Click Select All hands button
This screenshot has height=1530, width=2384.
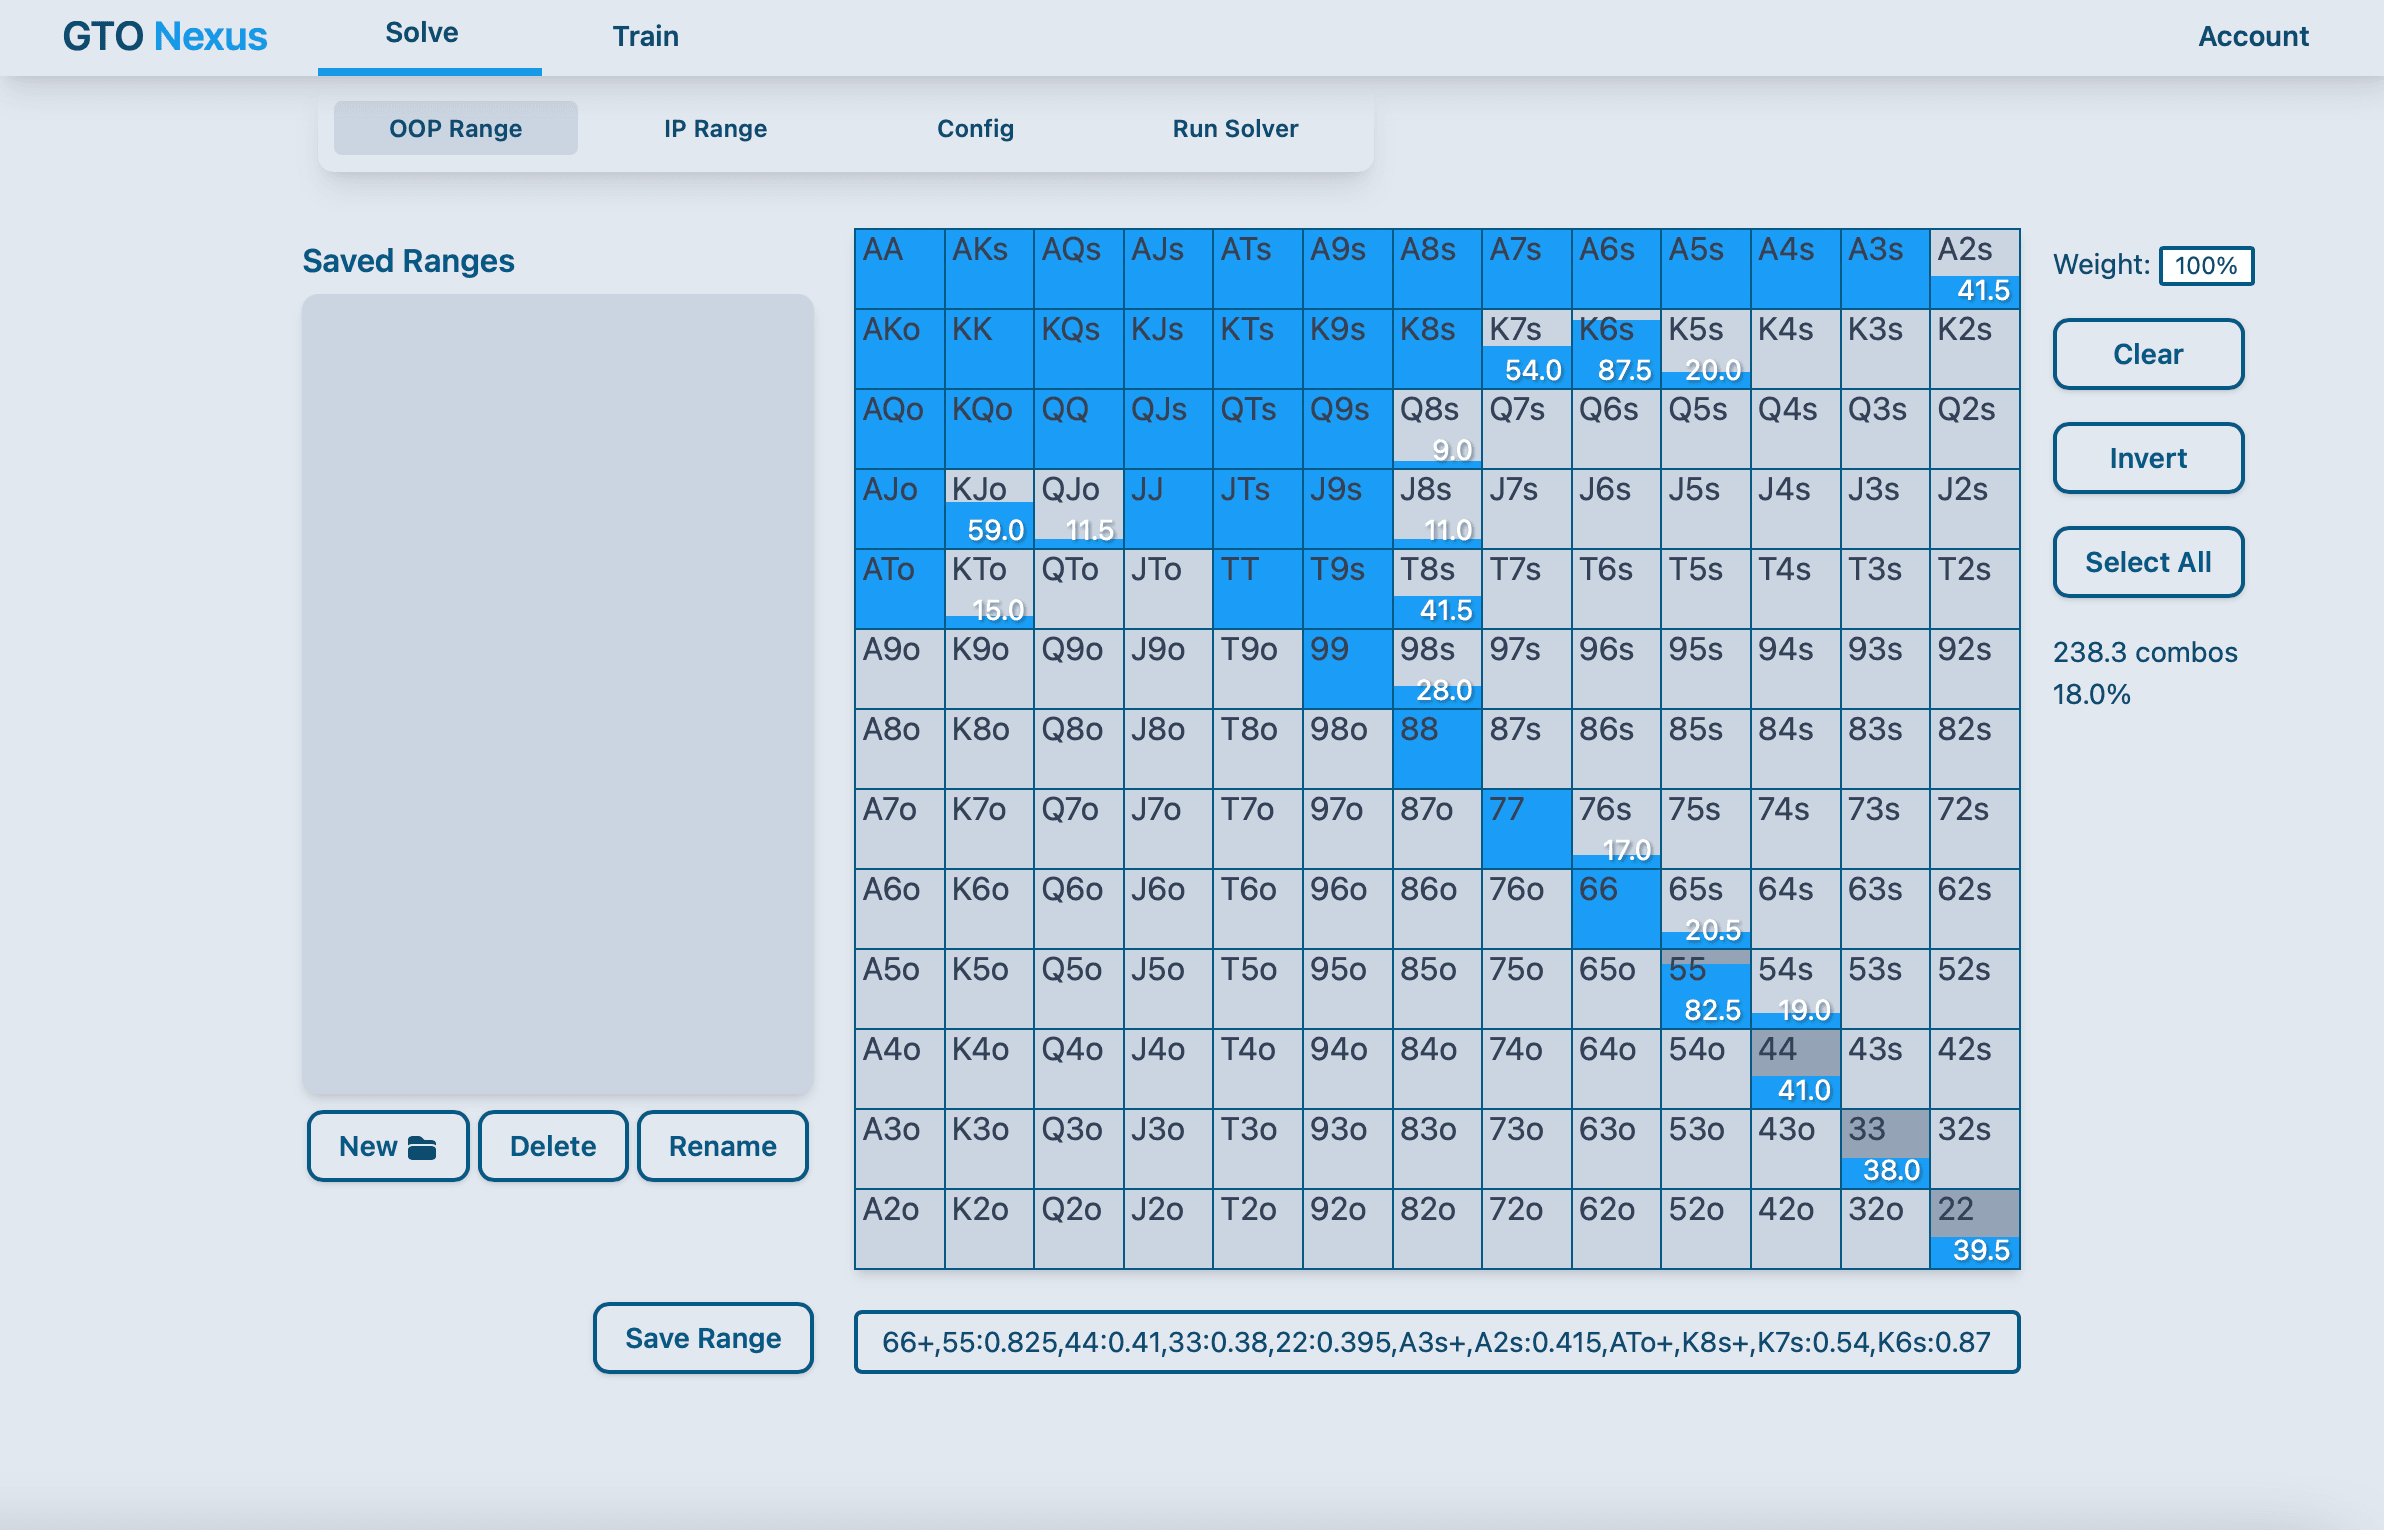(2148, 562)
